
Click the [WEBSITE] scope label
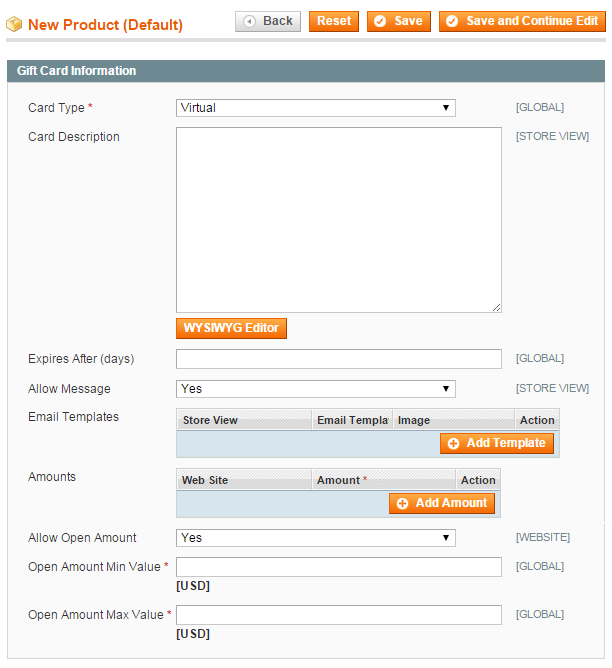(543, 537)
